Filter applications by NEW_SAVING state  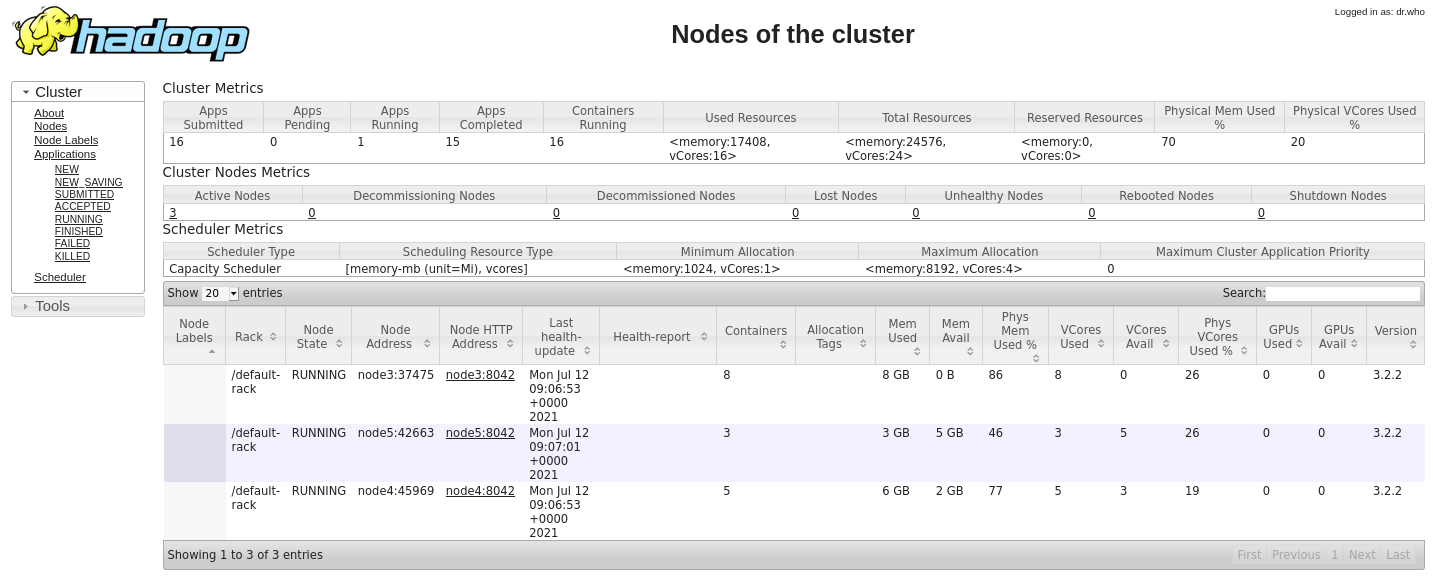point(89,182)
